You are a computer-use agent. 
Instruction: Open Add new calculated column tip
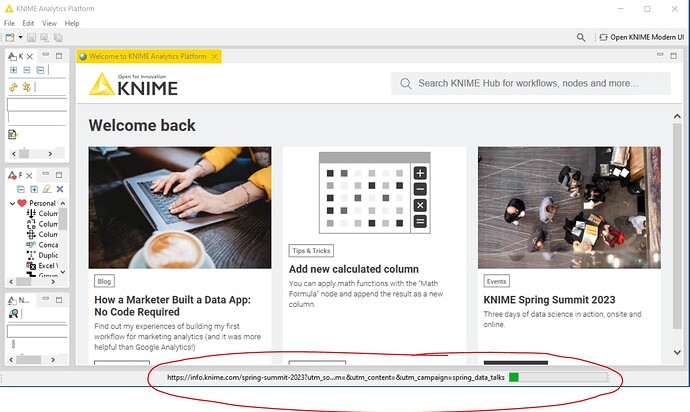(x=354, y=269)
